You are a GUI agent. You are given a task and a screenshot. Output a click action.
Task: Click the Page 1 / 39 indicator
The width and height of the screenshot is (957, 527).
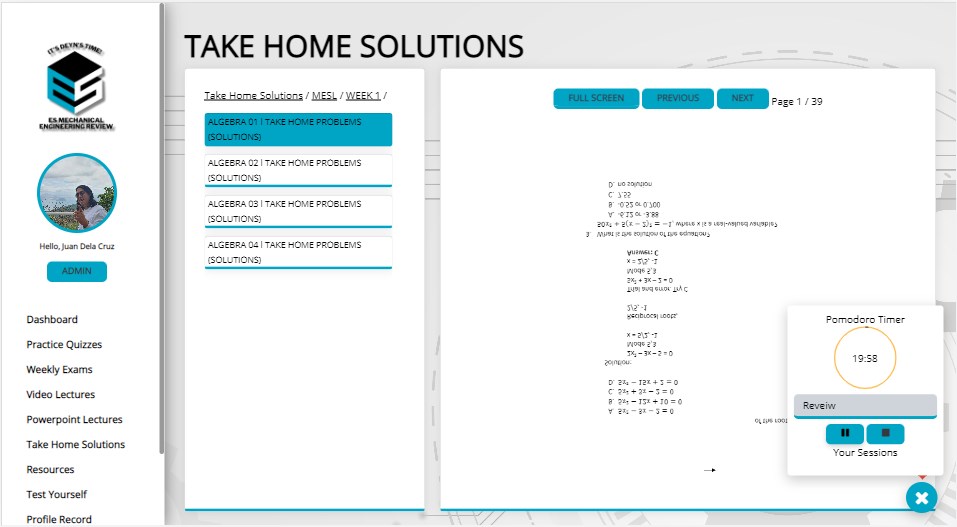click(796, 101)
